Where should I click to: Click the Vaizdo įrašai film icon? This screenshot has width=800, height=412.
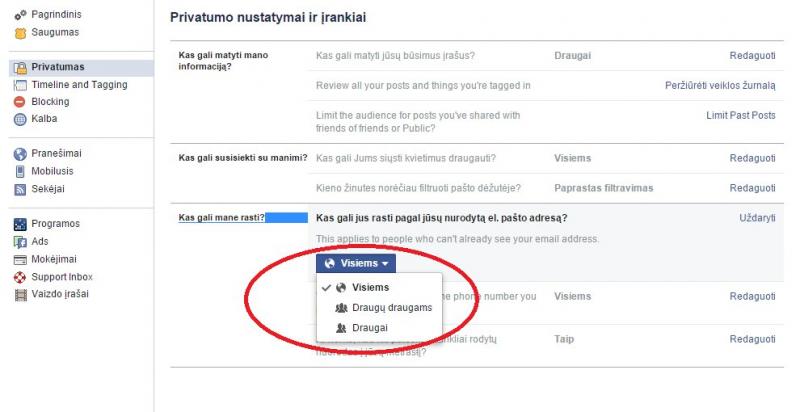(x=20, y=294)
